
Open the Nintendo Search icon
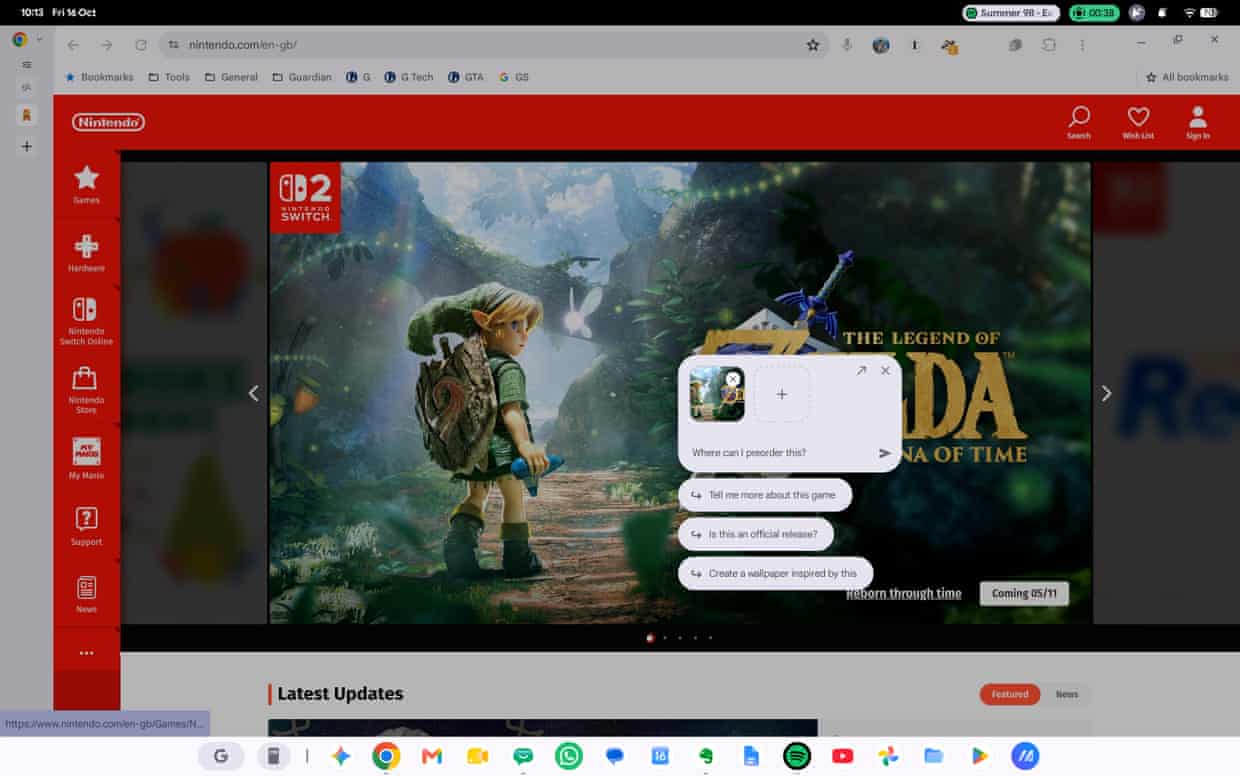(1078, 122)
